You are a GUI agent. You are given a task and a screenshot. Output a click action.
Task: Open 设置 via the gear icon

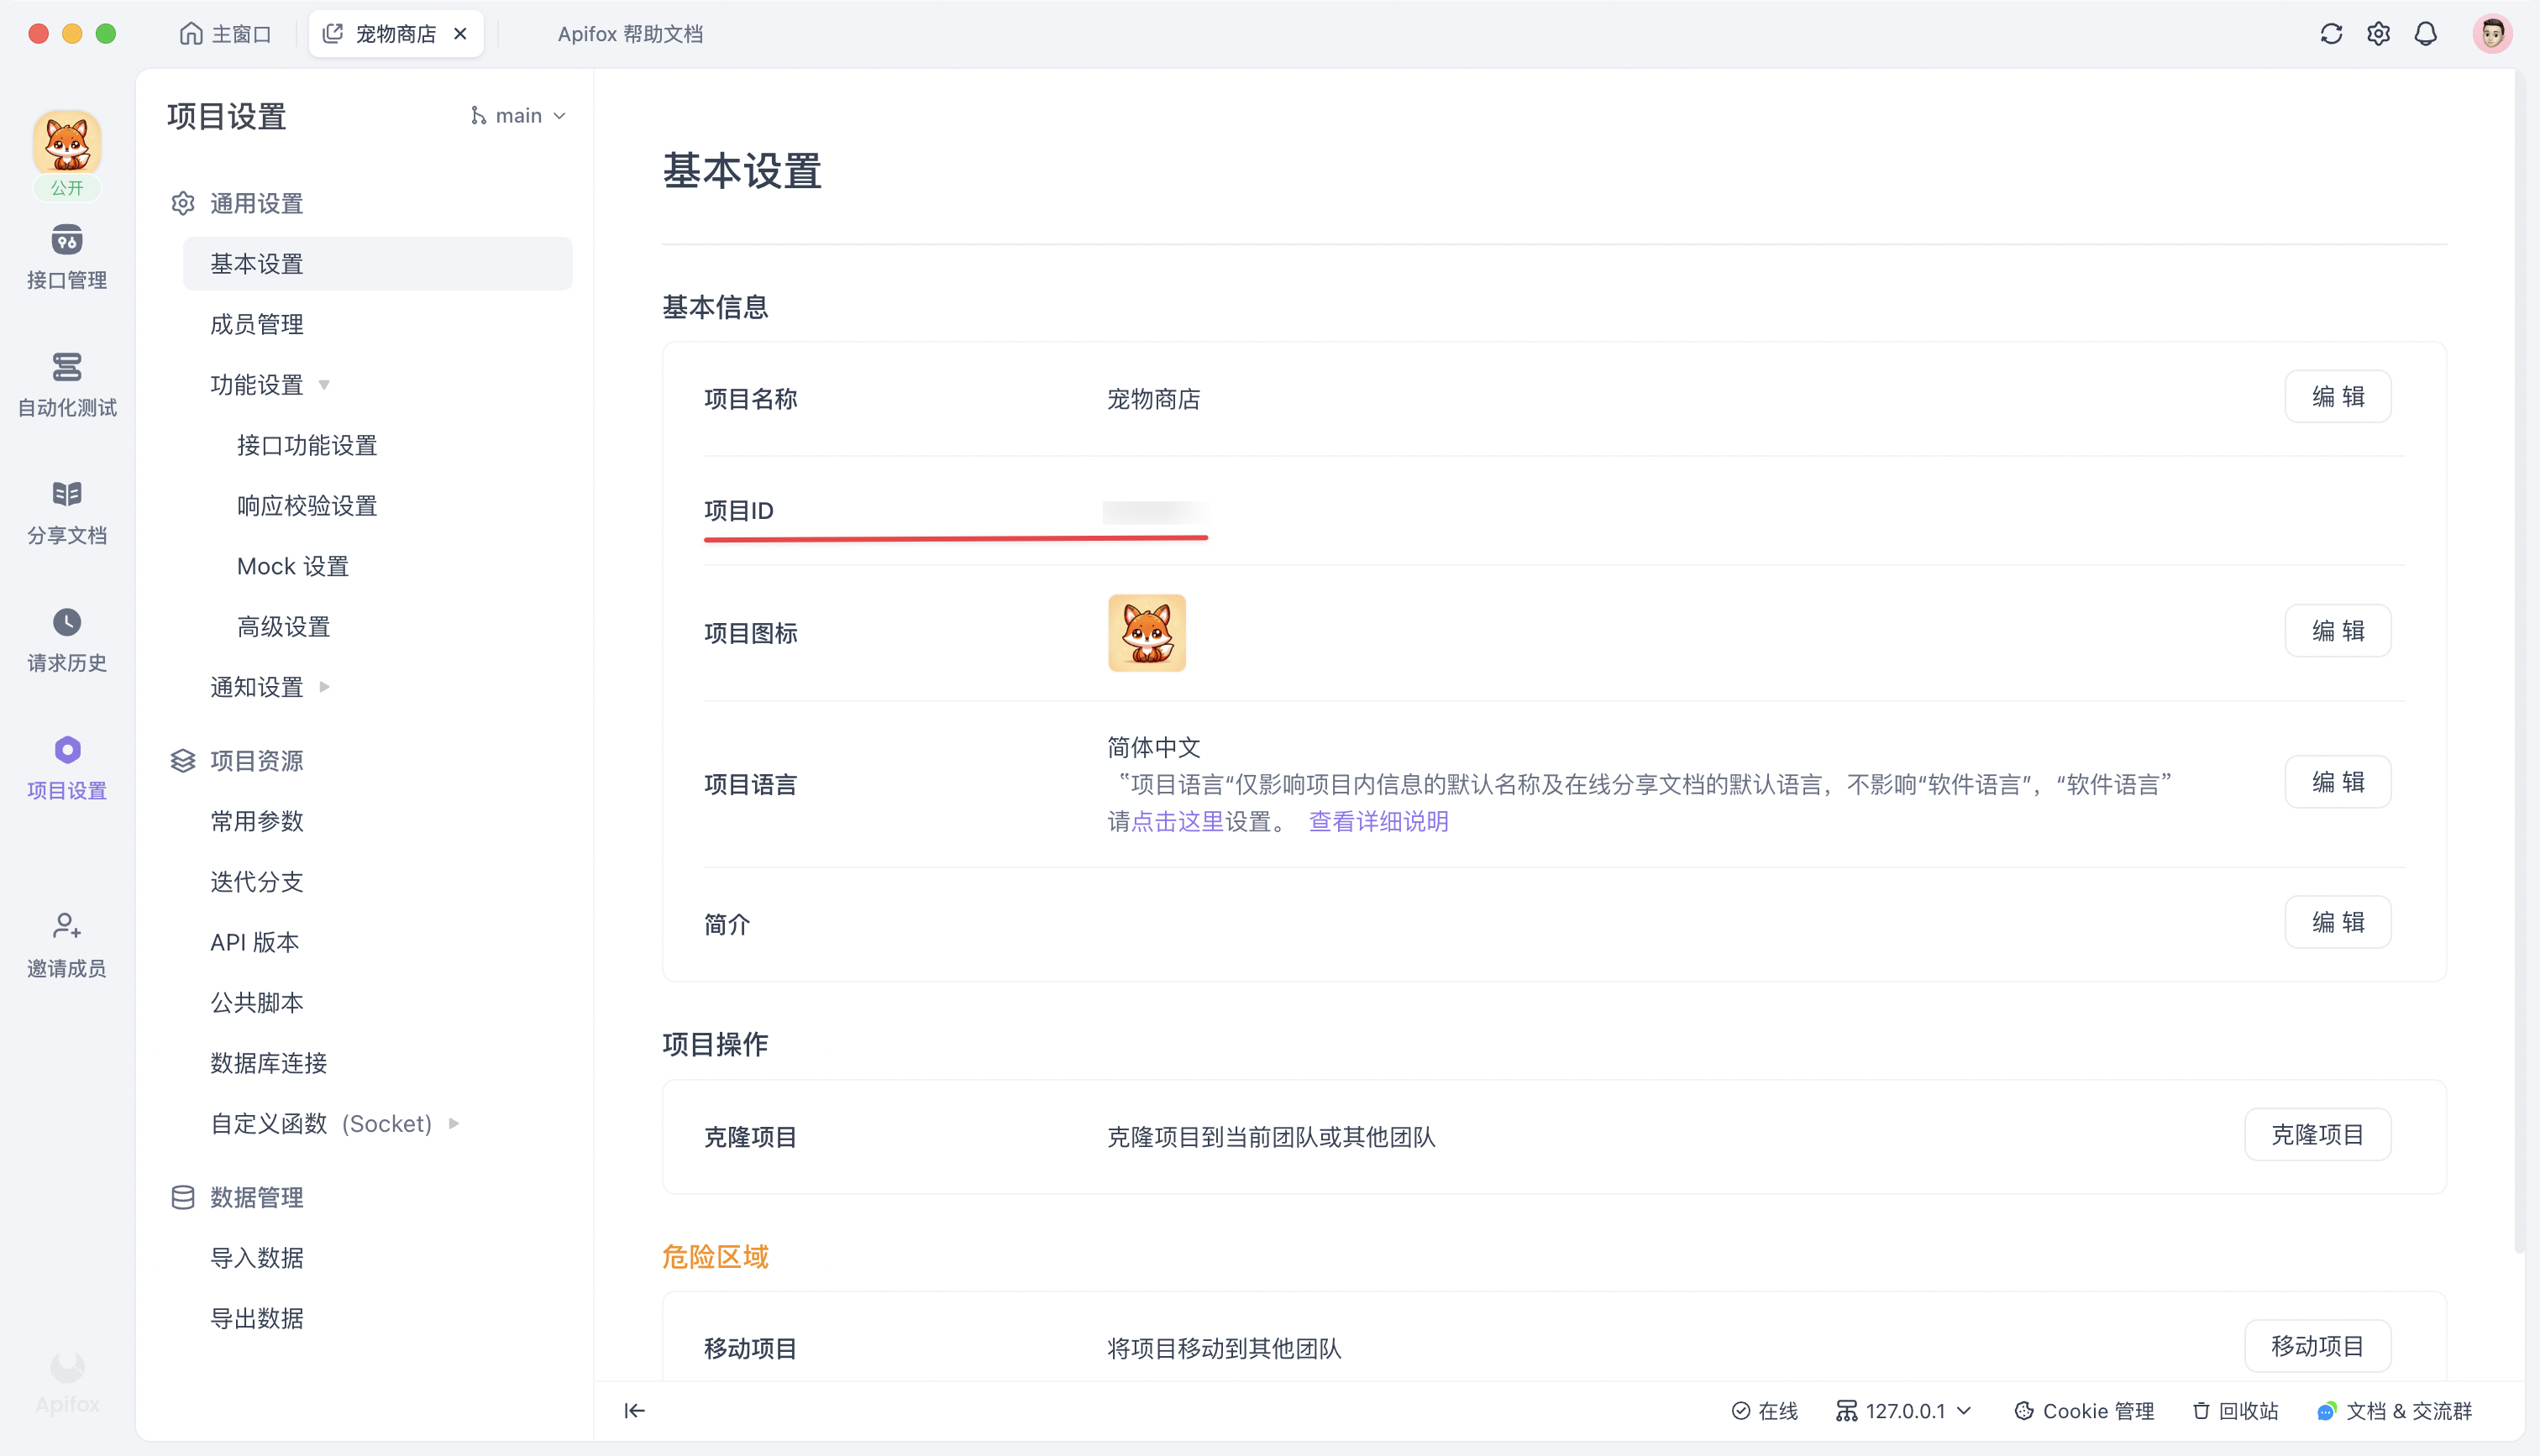pyautogui.click(x=2379, y=33)
